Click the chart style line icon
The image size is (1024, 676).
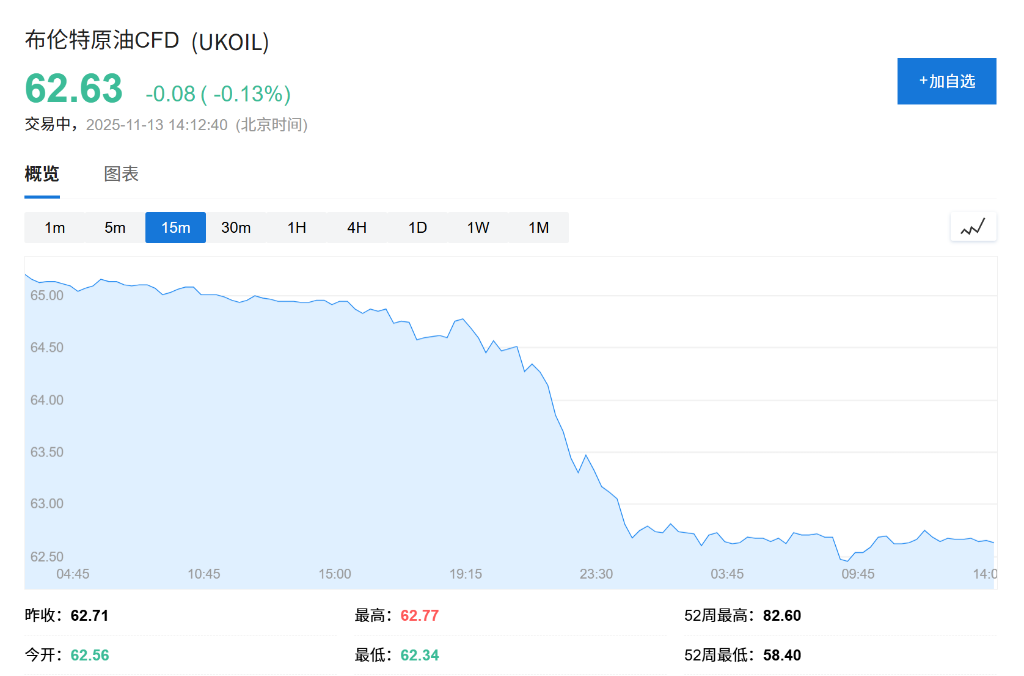pyautogui.click(x=972, y=227)
